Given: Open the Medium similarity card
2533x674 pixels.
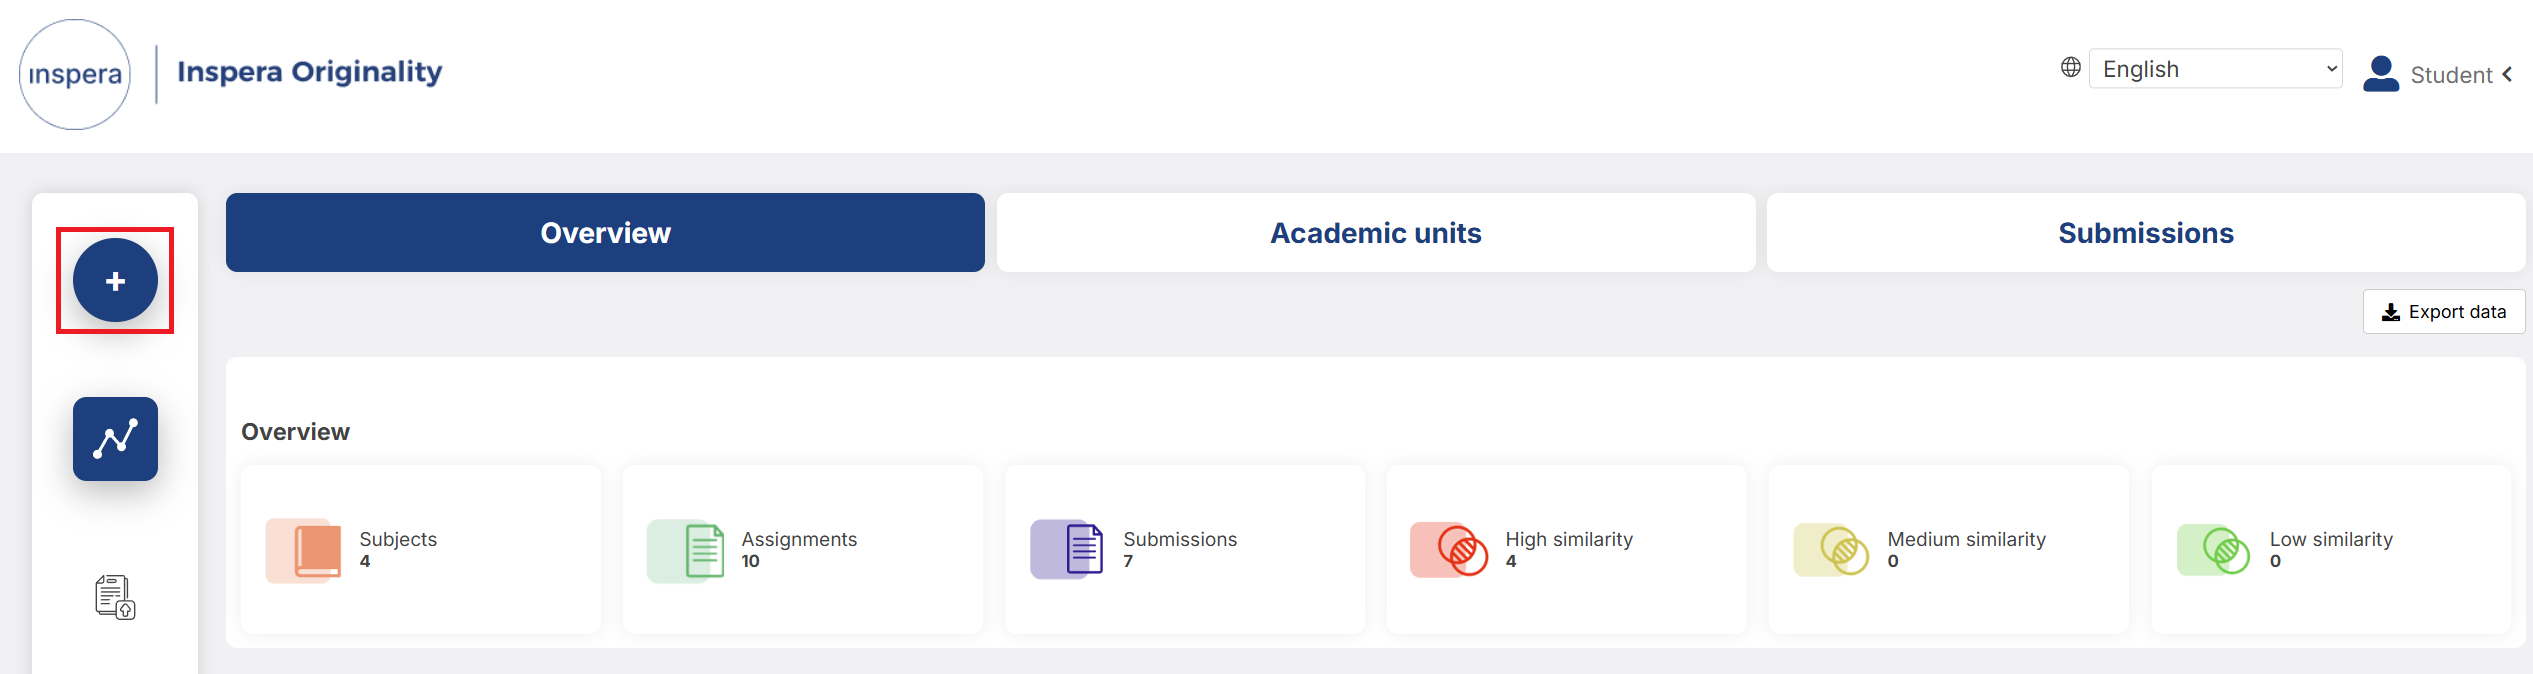Looking at the screenshot, I should pos(1949,549).
